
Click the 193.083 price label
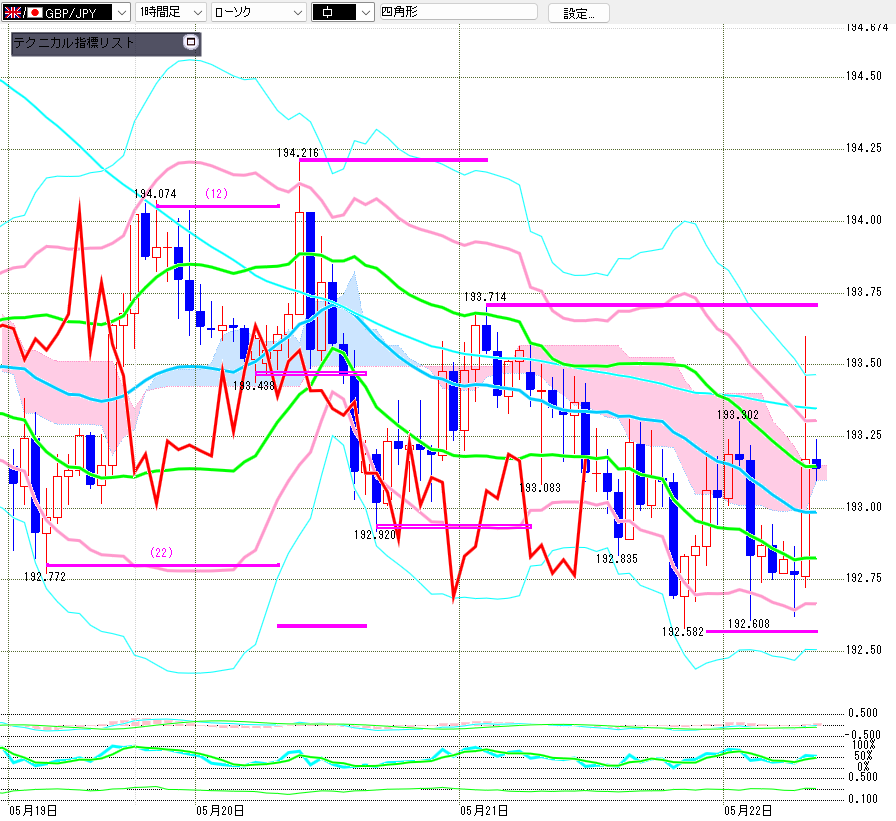point(540,487)
